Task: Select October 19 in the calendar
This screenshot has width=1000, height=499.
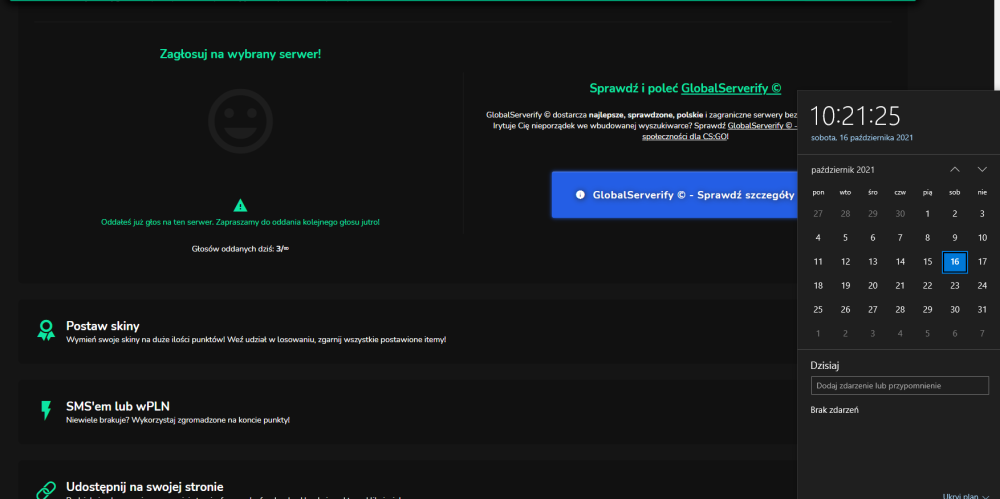Action: pos(846,286)
